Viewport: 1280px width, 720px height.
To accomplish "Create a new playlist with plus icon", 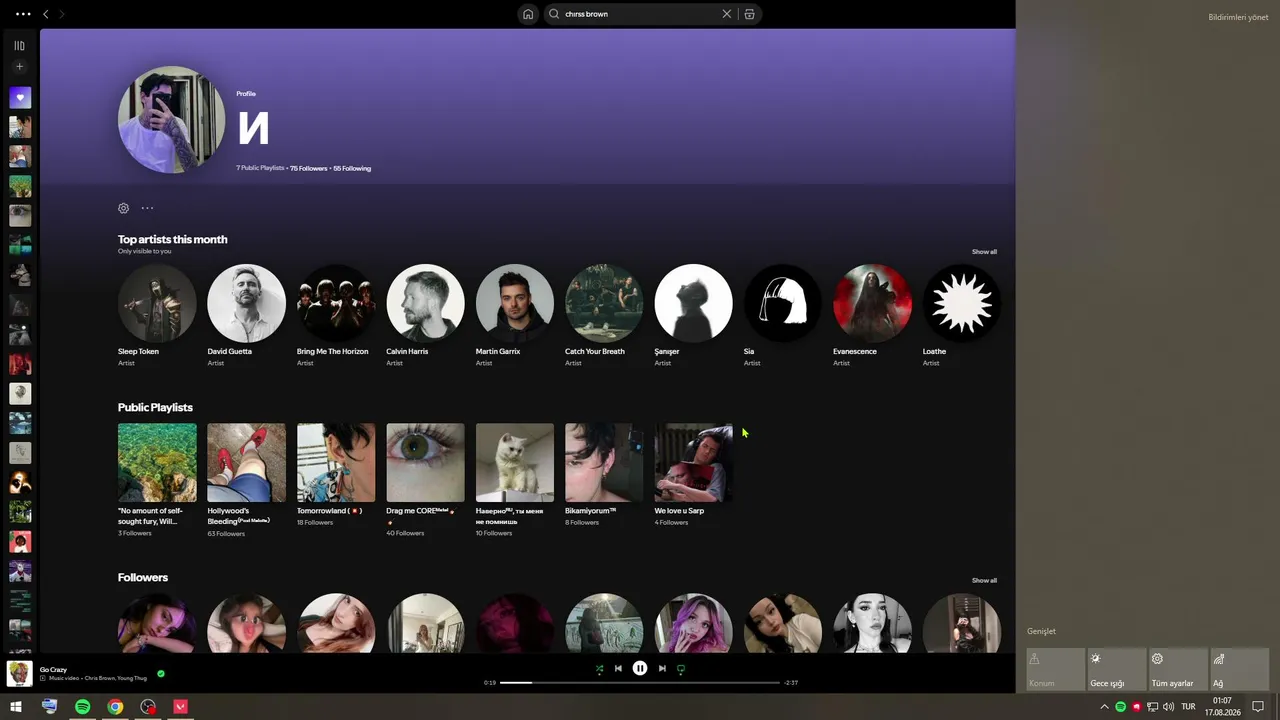I will pos(19,67).
